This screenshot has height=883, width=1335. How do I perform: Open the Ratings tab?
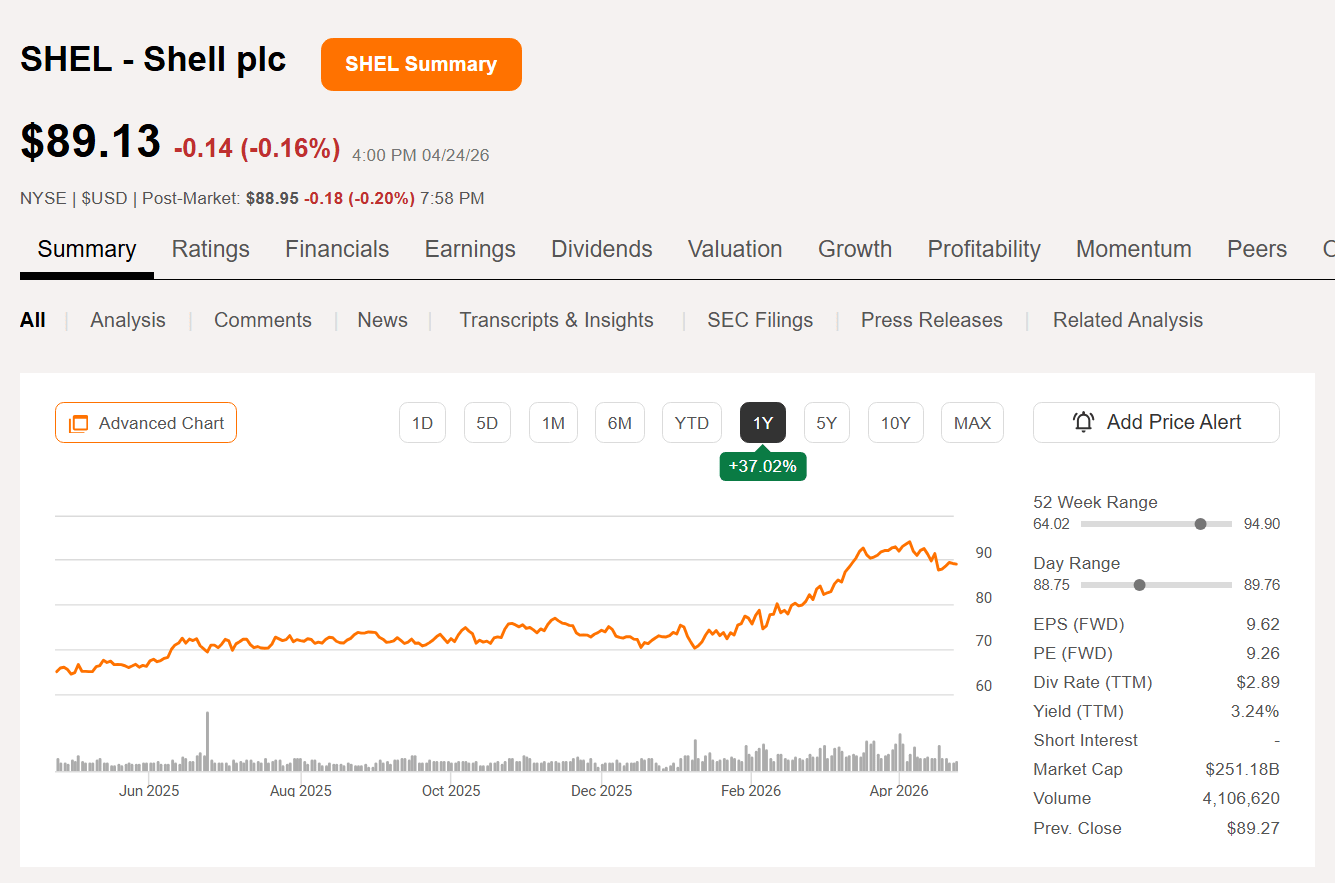(210, 249)
